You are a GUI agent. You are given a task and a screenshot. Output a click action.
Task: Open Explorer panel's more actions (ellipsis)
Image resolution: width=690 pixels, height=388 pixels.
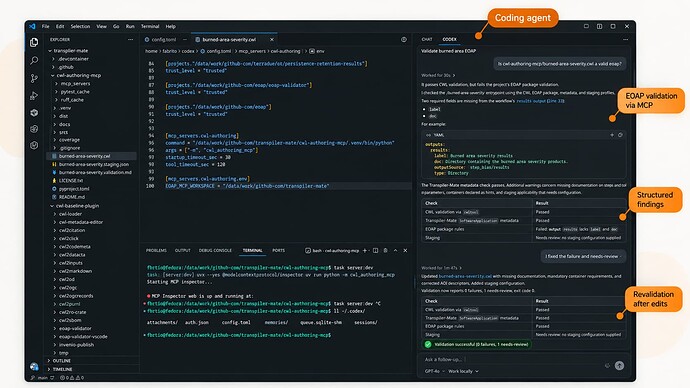(130, 40)
